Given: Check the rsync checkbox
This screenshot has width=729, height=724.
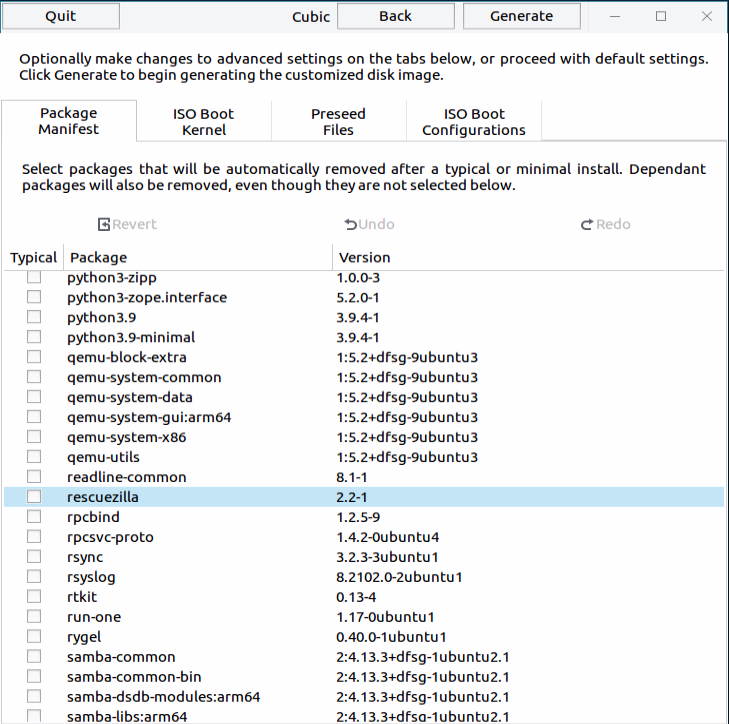Looking at the screenshot, I should coord(34,557).
